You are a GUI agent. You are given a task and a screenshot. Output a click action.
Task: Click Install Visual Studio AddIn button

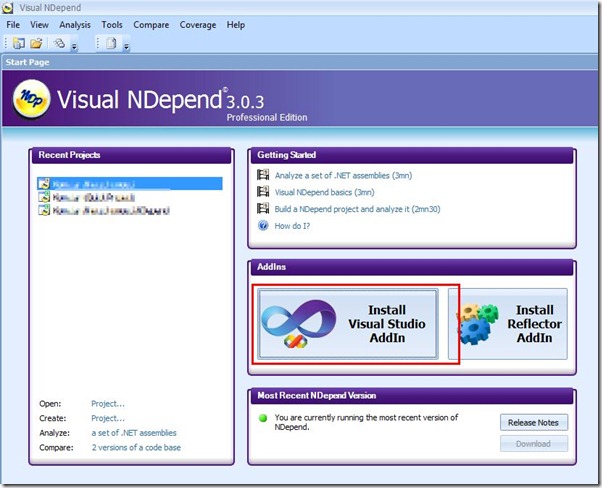(x=348, y=324)
